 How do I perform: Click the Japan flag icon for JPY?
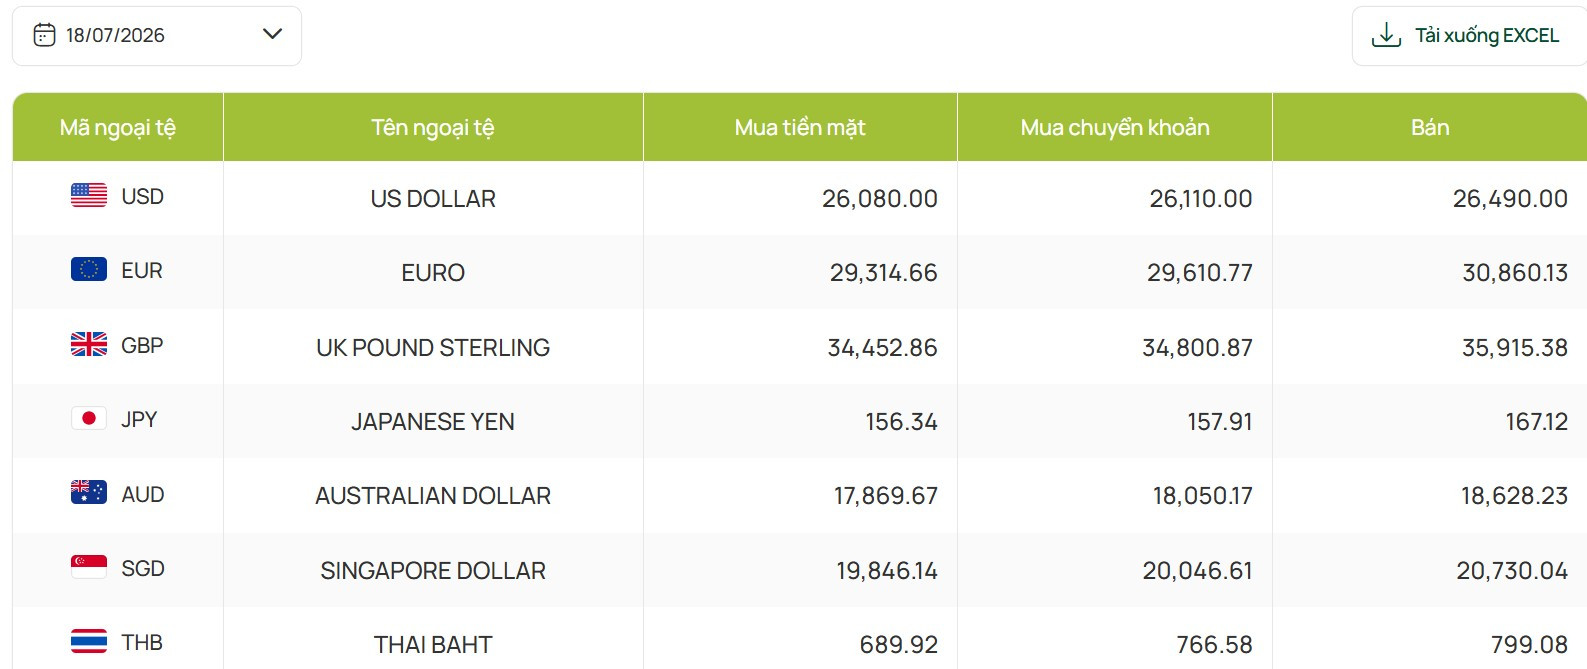point(89,418)
